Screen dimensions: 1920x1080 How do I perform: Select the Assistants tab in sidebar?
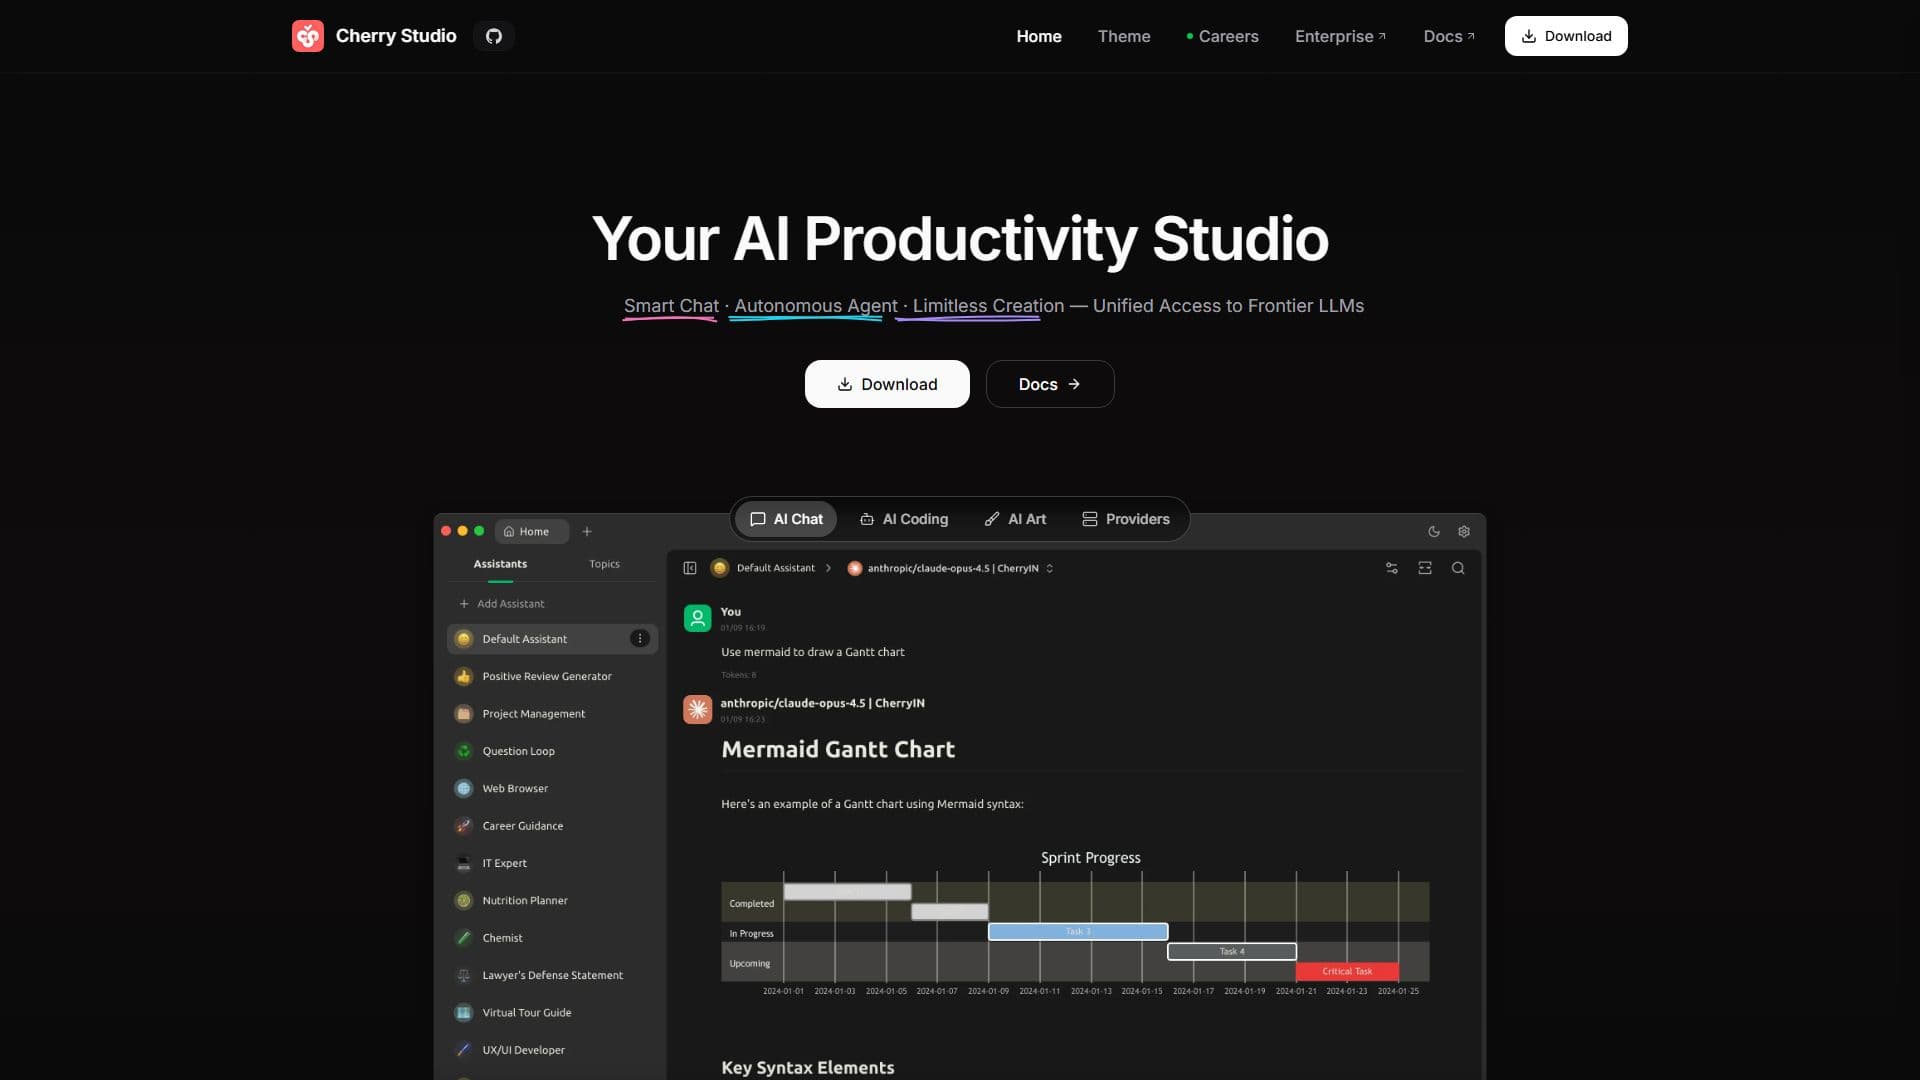tap(500, 564)
